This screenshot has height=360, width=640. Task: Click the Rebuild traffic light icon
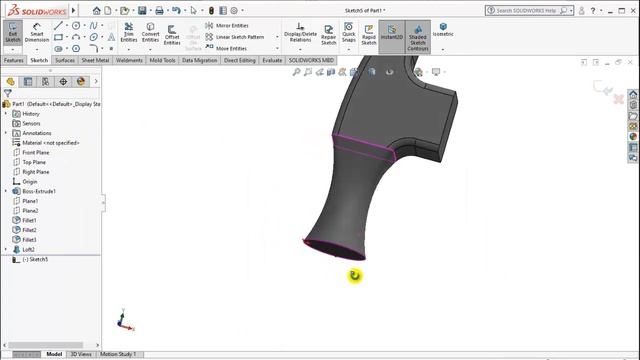click(211, 11)
